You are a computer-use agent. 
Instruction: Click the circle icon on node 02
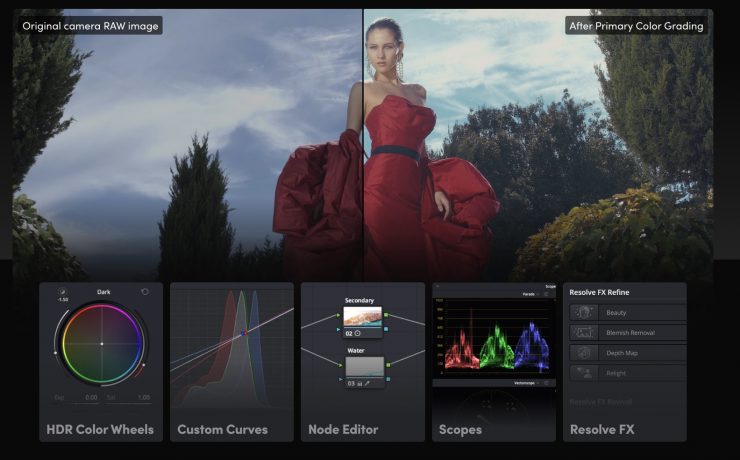[359, 332]
